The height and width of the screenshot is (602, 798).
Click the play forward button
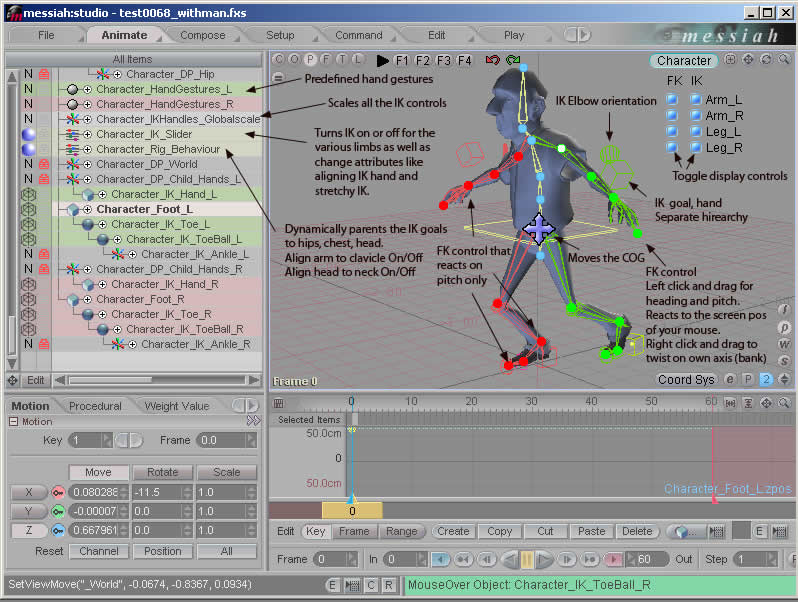coord(544,560)
